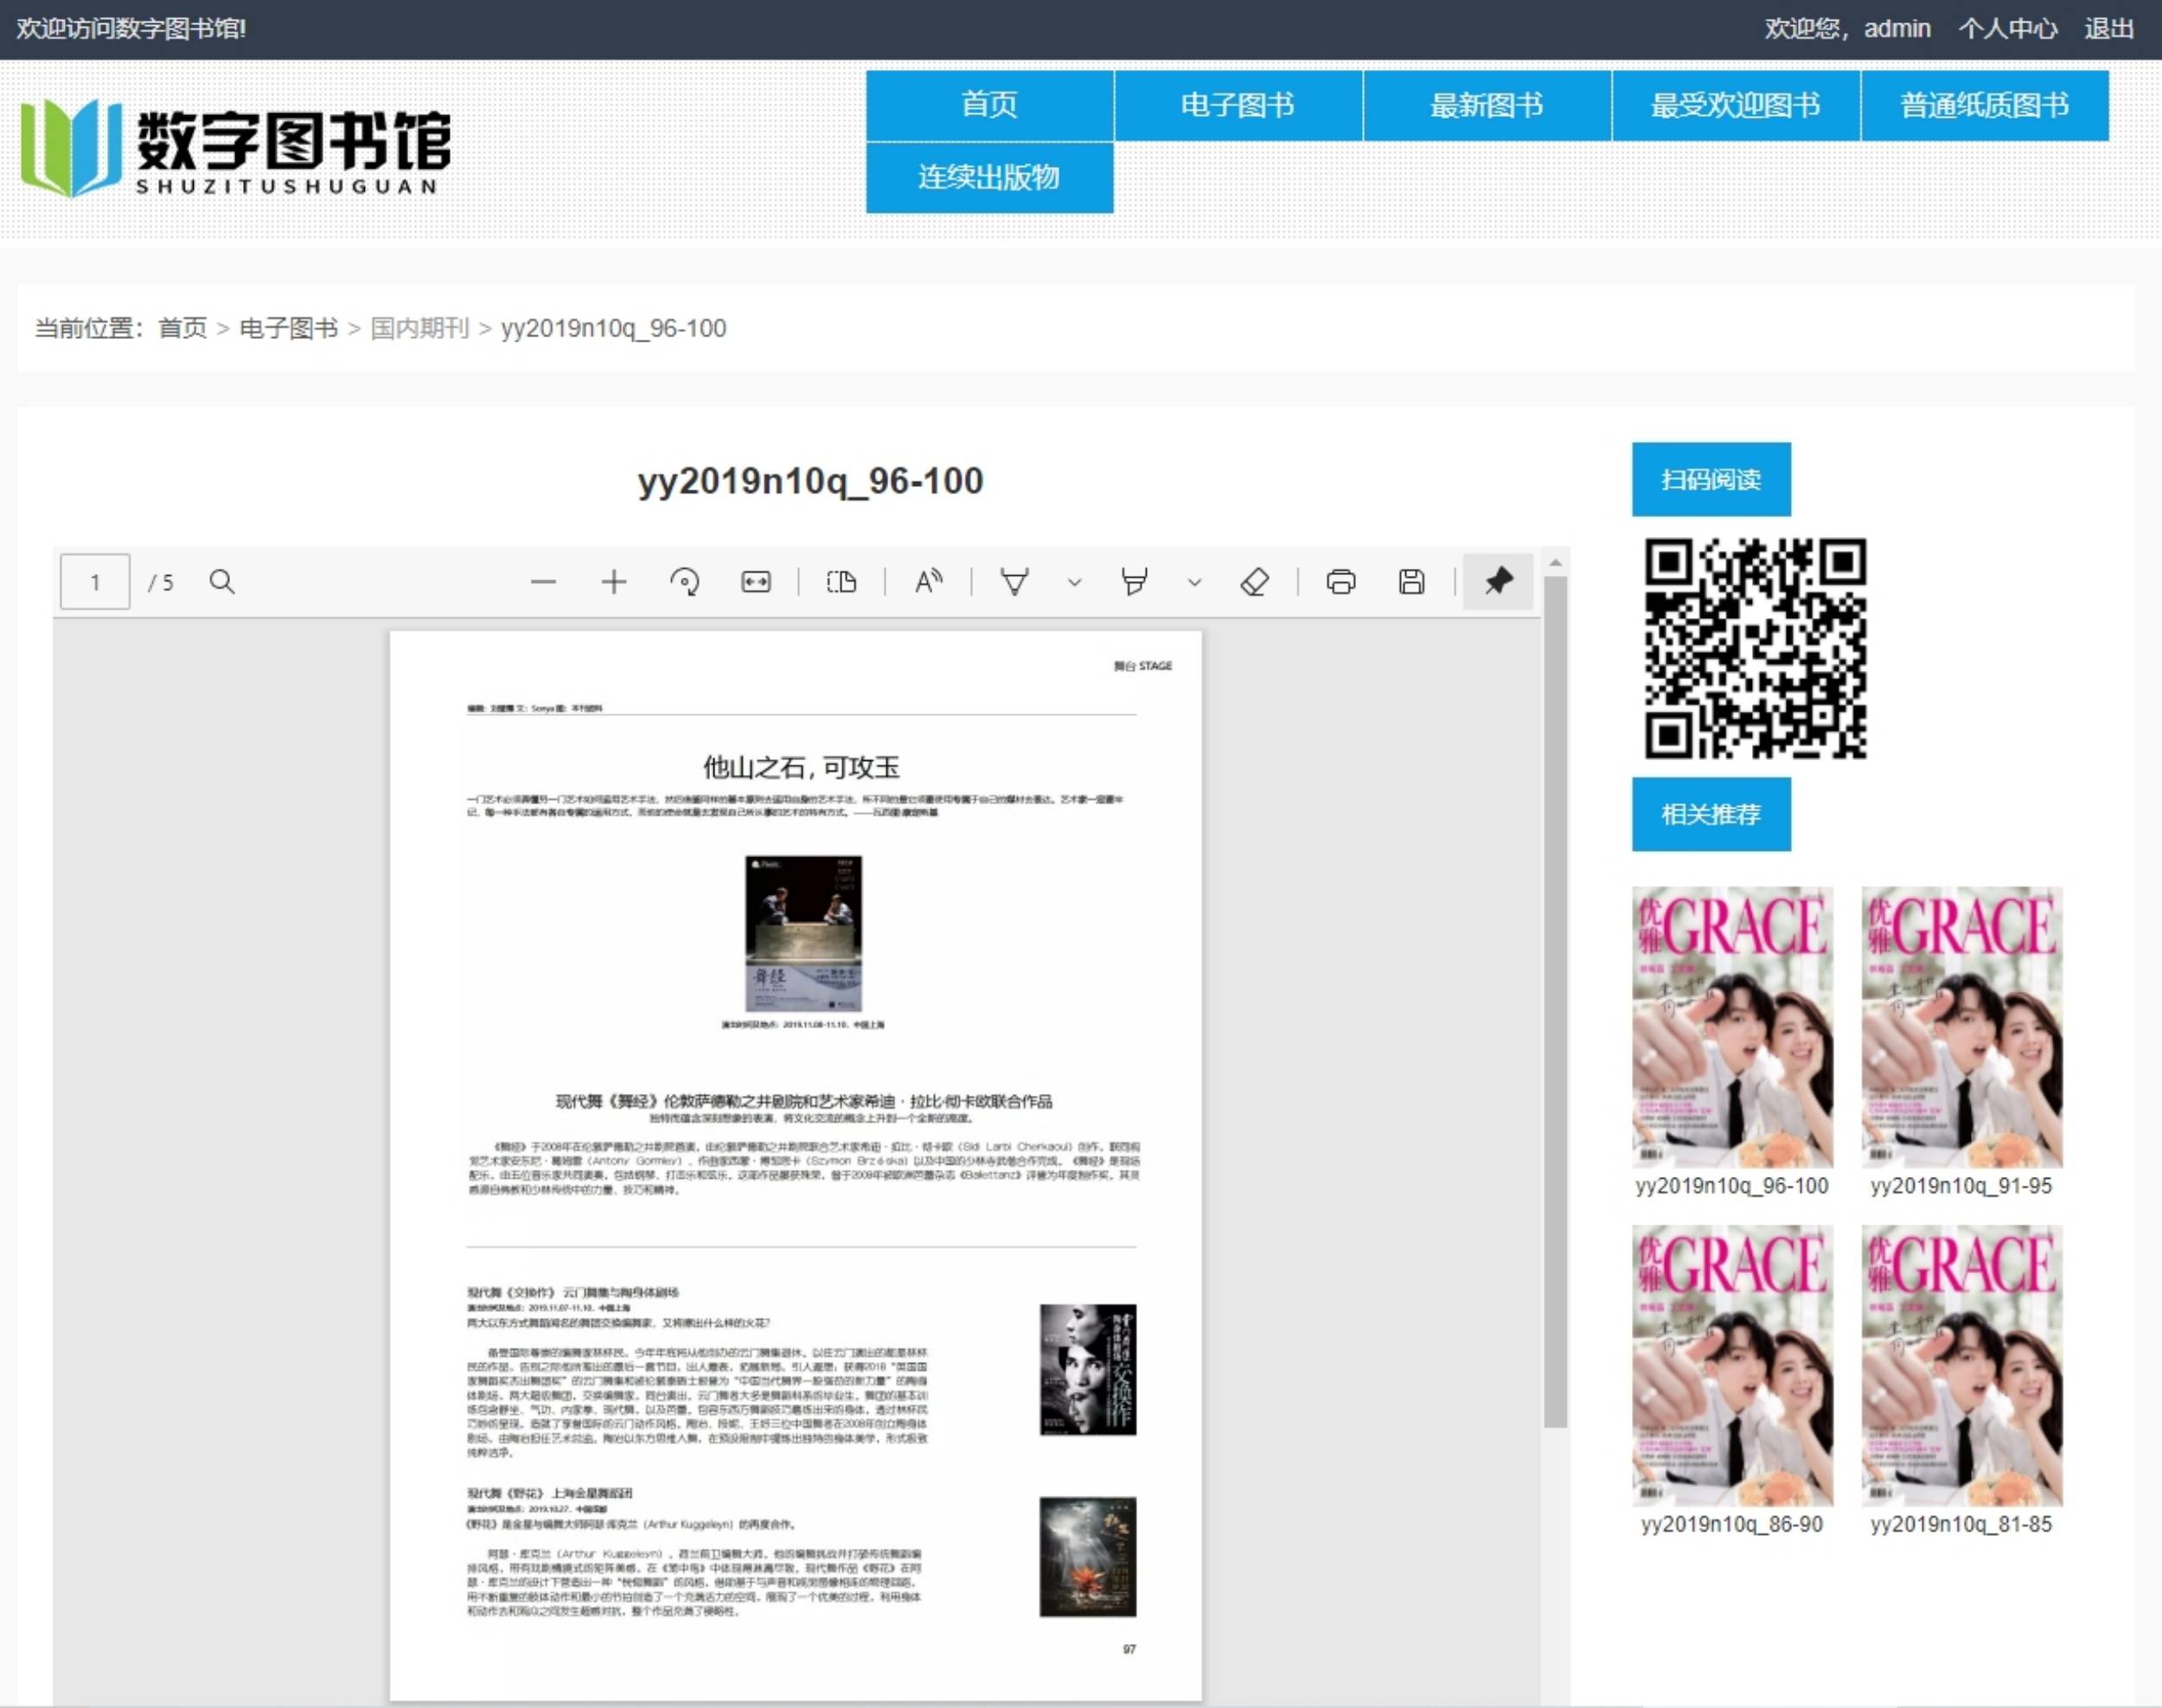Start read aloud in PDF toolbar
2162x1708 pixels.
928,582
